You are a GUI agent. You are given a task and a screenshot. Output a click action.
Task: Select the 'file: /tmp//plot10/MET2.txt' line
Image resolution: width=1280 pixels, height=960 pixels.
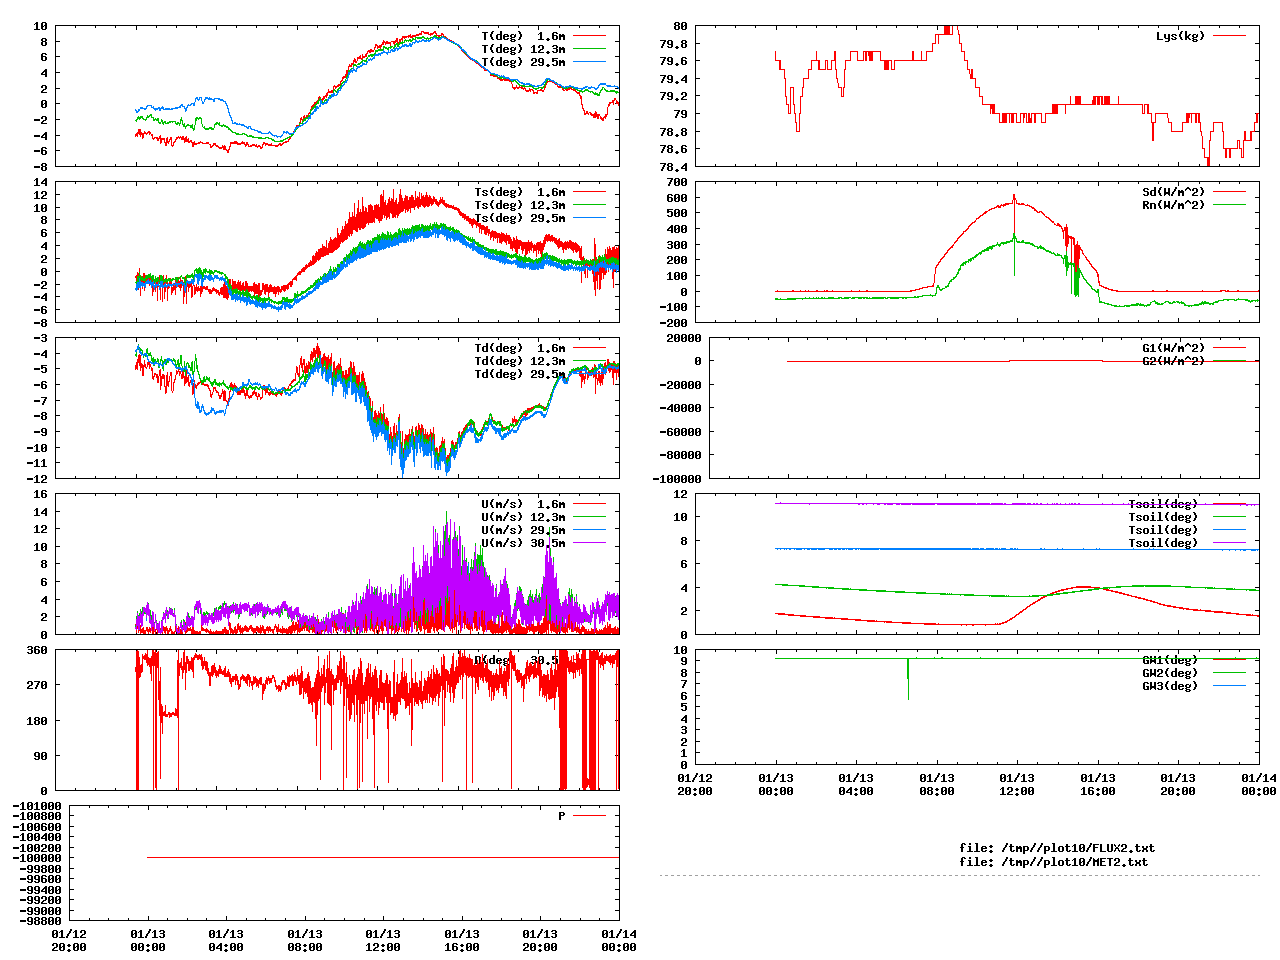1053,861
